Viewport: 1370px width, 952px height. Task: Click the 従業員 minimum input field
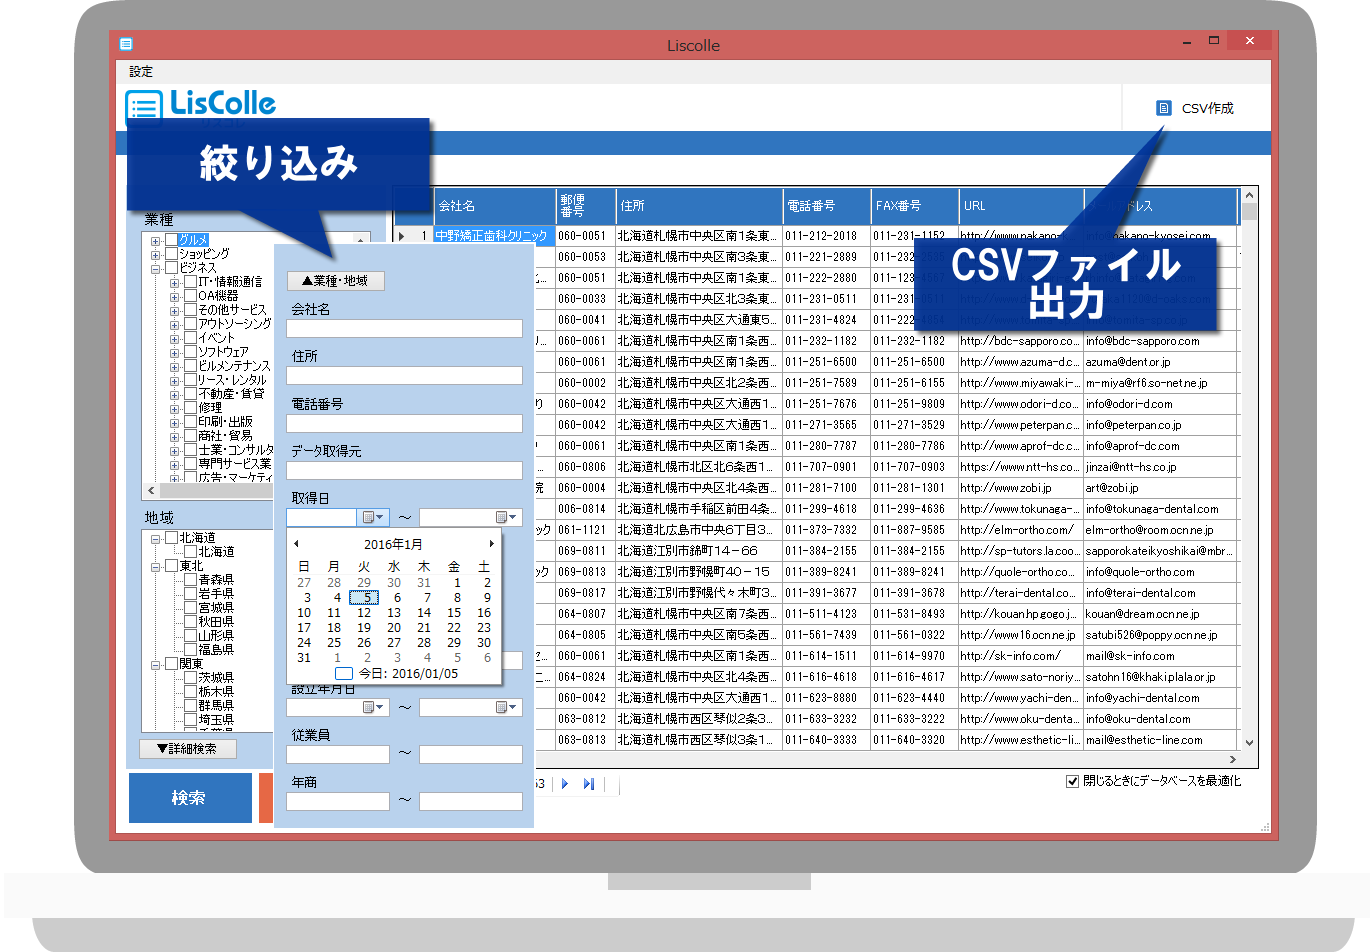click(338, 755)
